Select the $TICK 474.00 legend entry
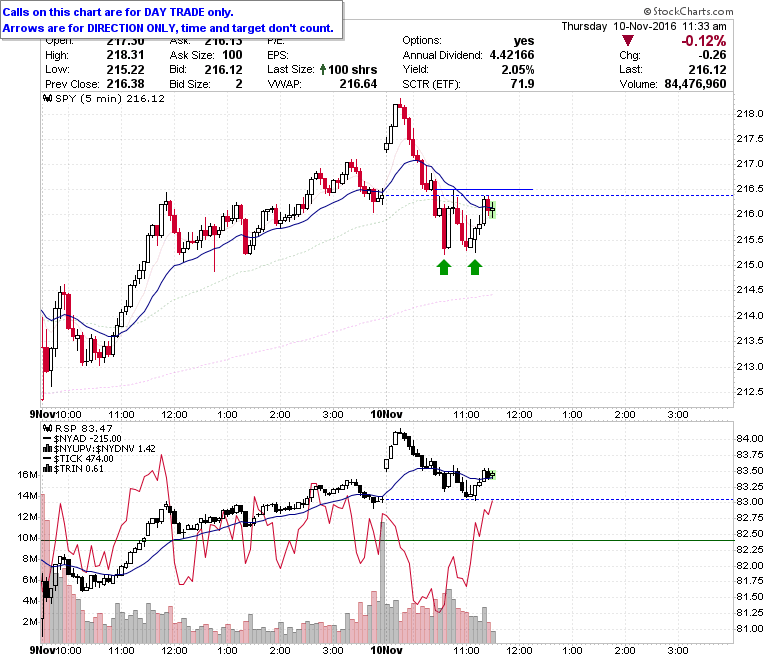 [84, 459]
